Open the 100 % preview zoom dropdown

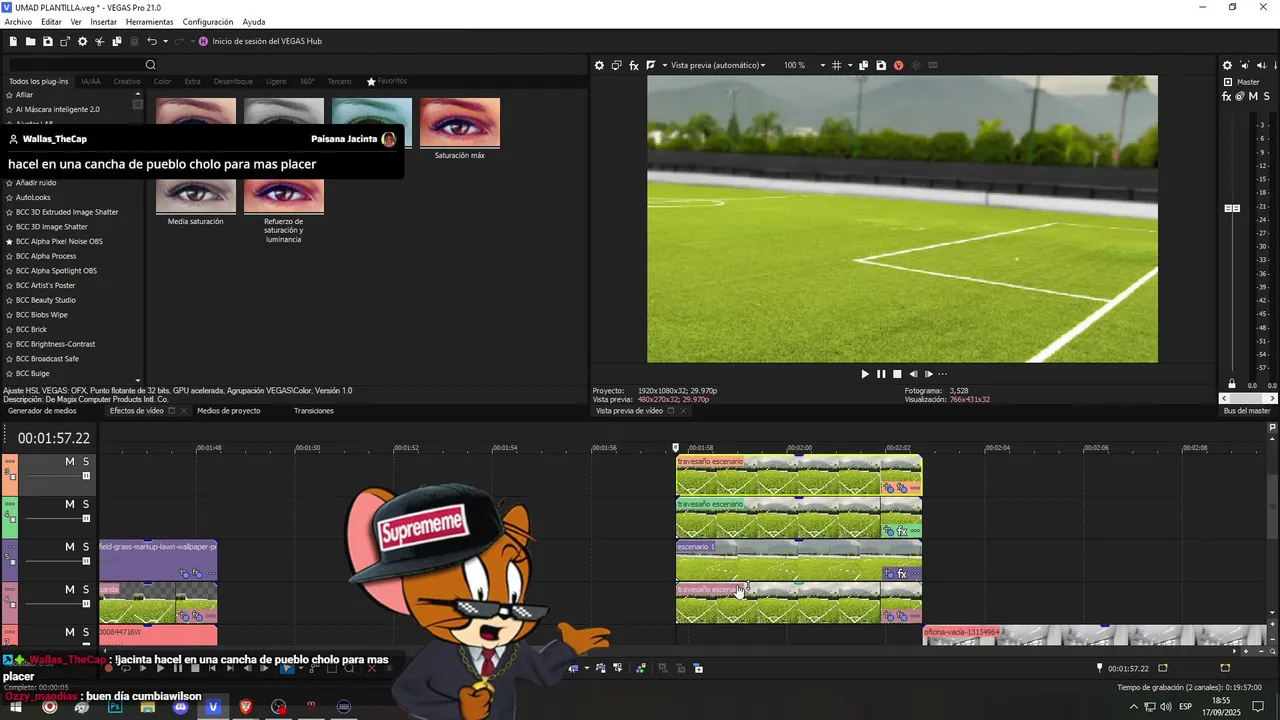805,65
